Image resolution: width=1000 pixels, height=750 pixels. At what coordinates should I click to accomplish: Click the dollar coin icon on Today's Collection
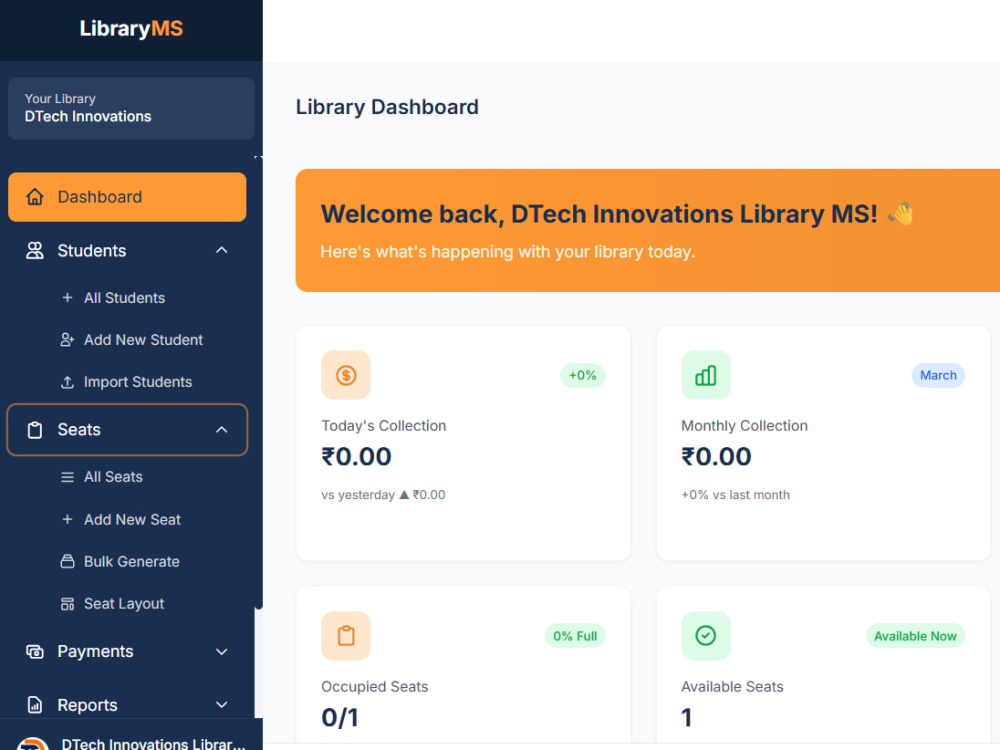346,375
